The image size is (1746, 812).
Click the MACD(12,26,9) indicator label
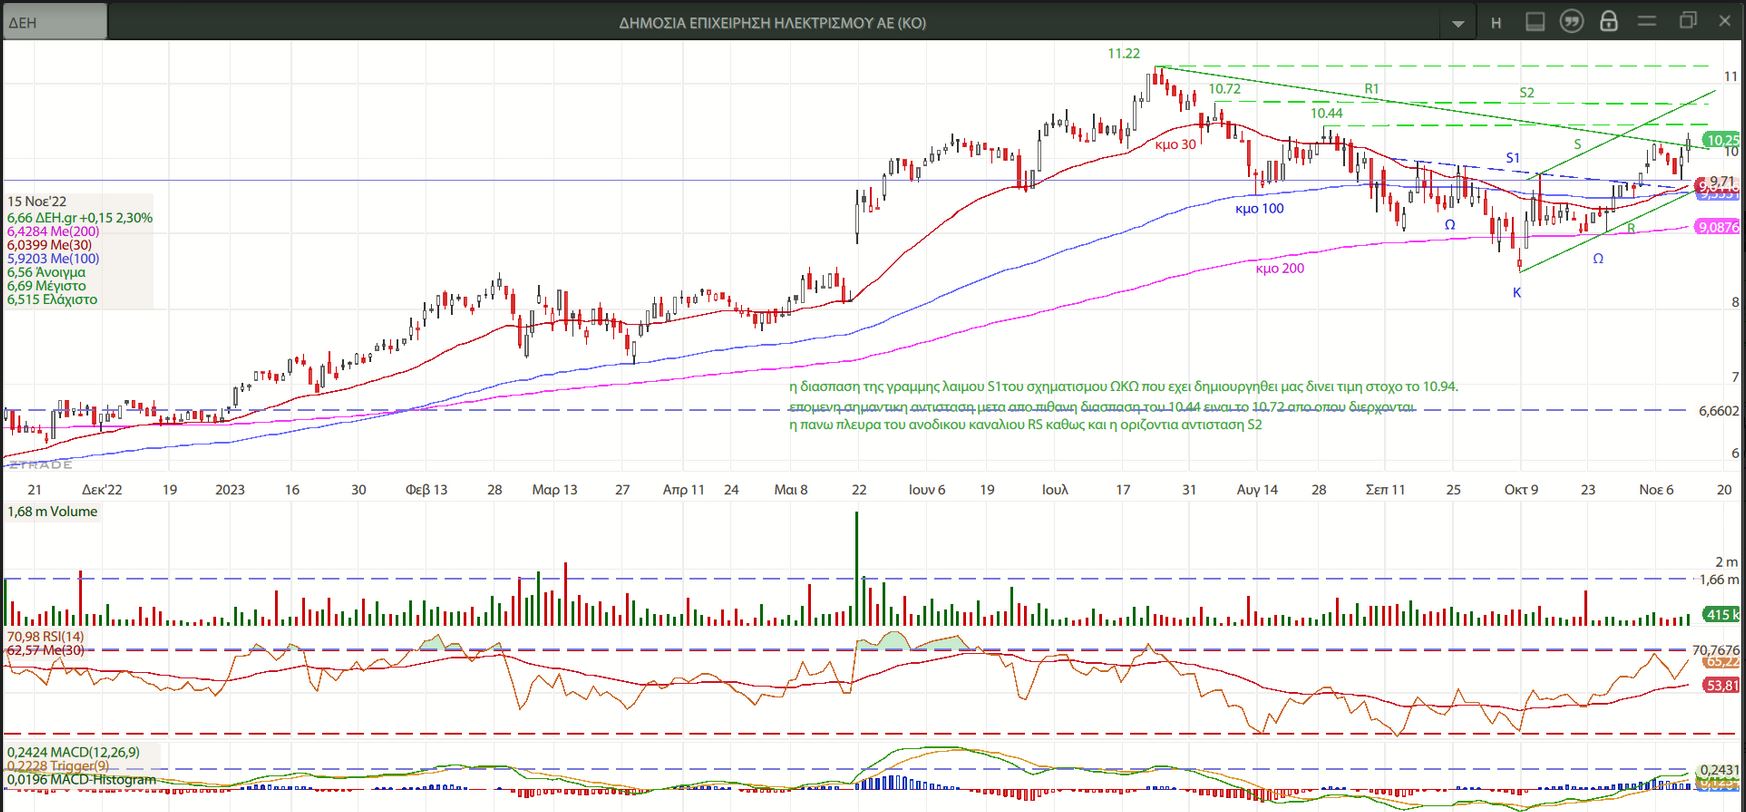pos(73,752)
